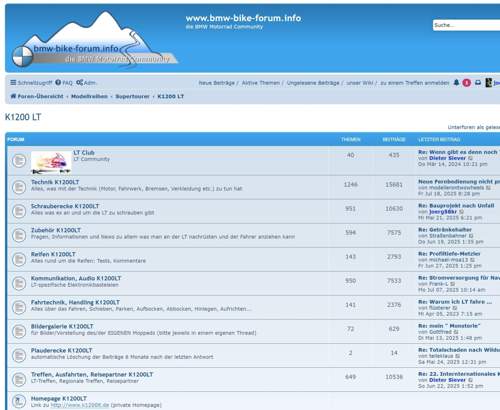Open the Plauderecke K1200LT forum
Viewport: 500px width, 410px height.
[61, 350]
